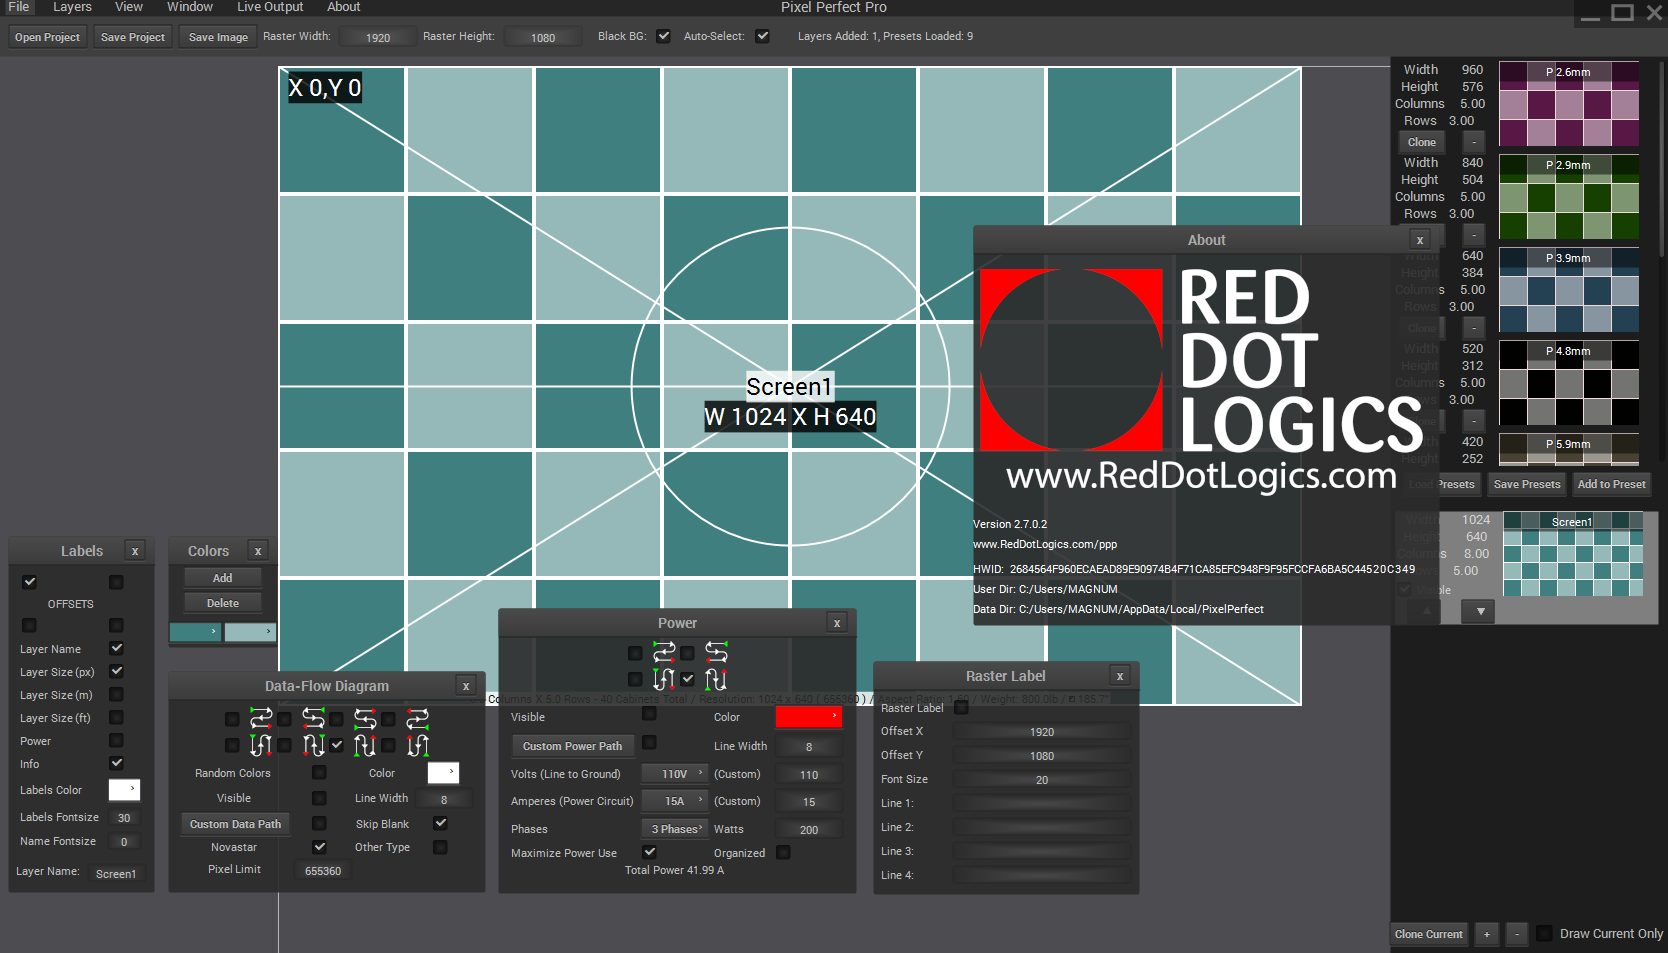Viewport: 1668px width, 953px height.
Task: Select horizontal data-flow pattern starting top-right
Action: click(x=313, y=718)
